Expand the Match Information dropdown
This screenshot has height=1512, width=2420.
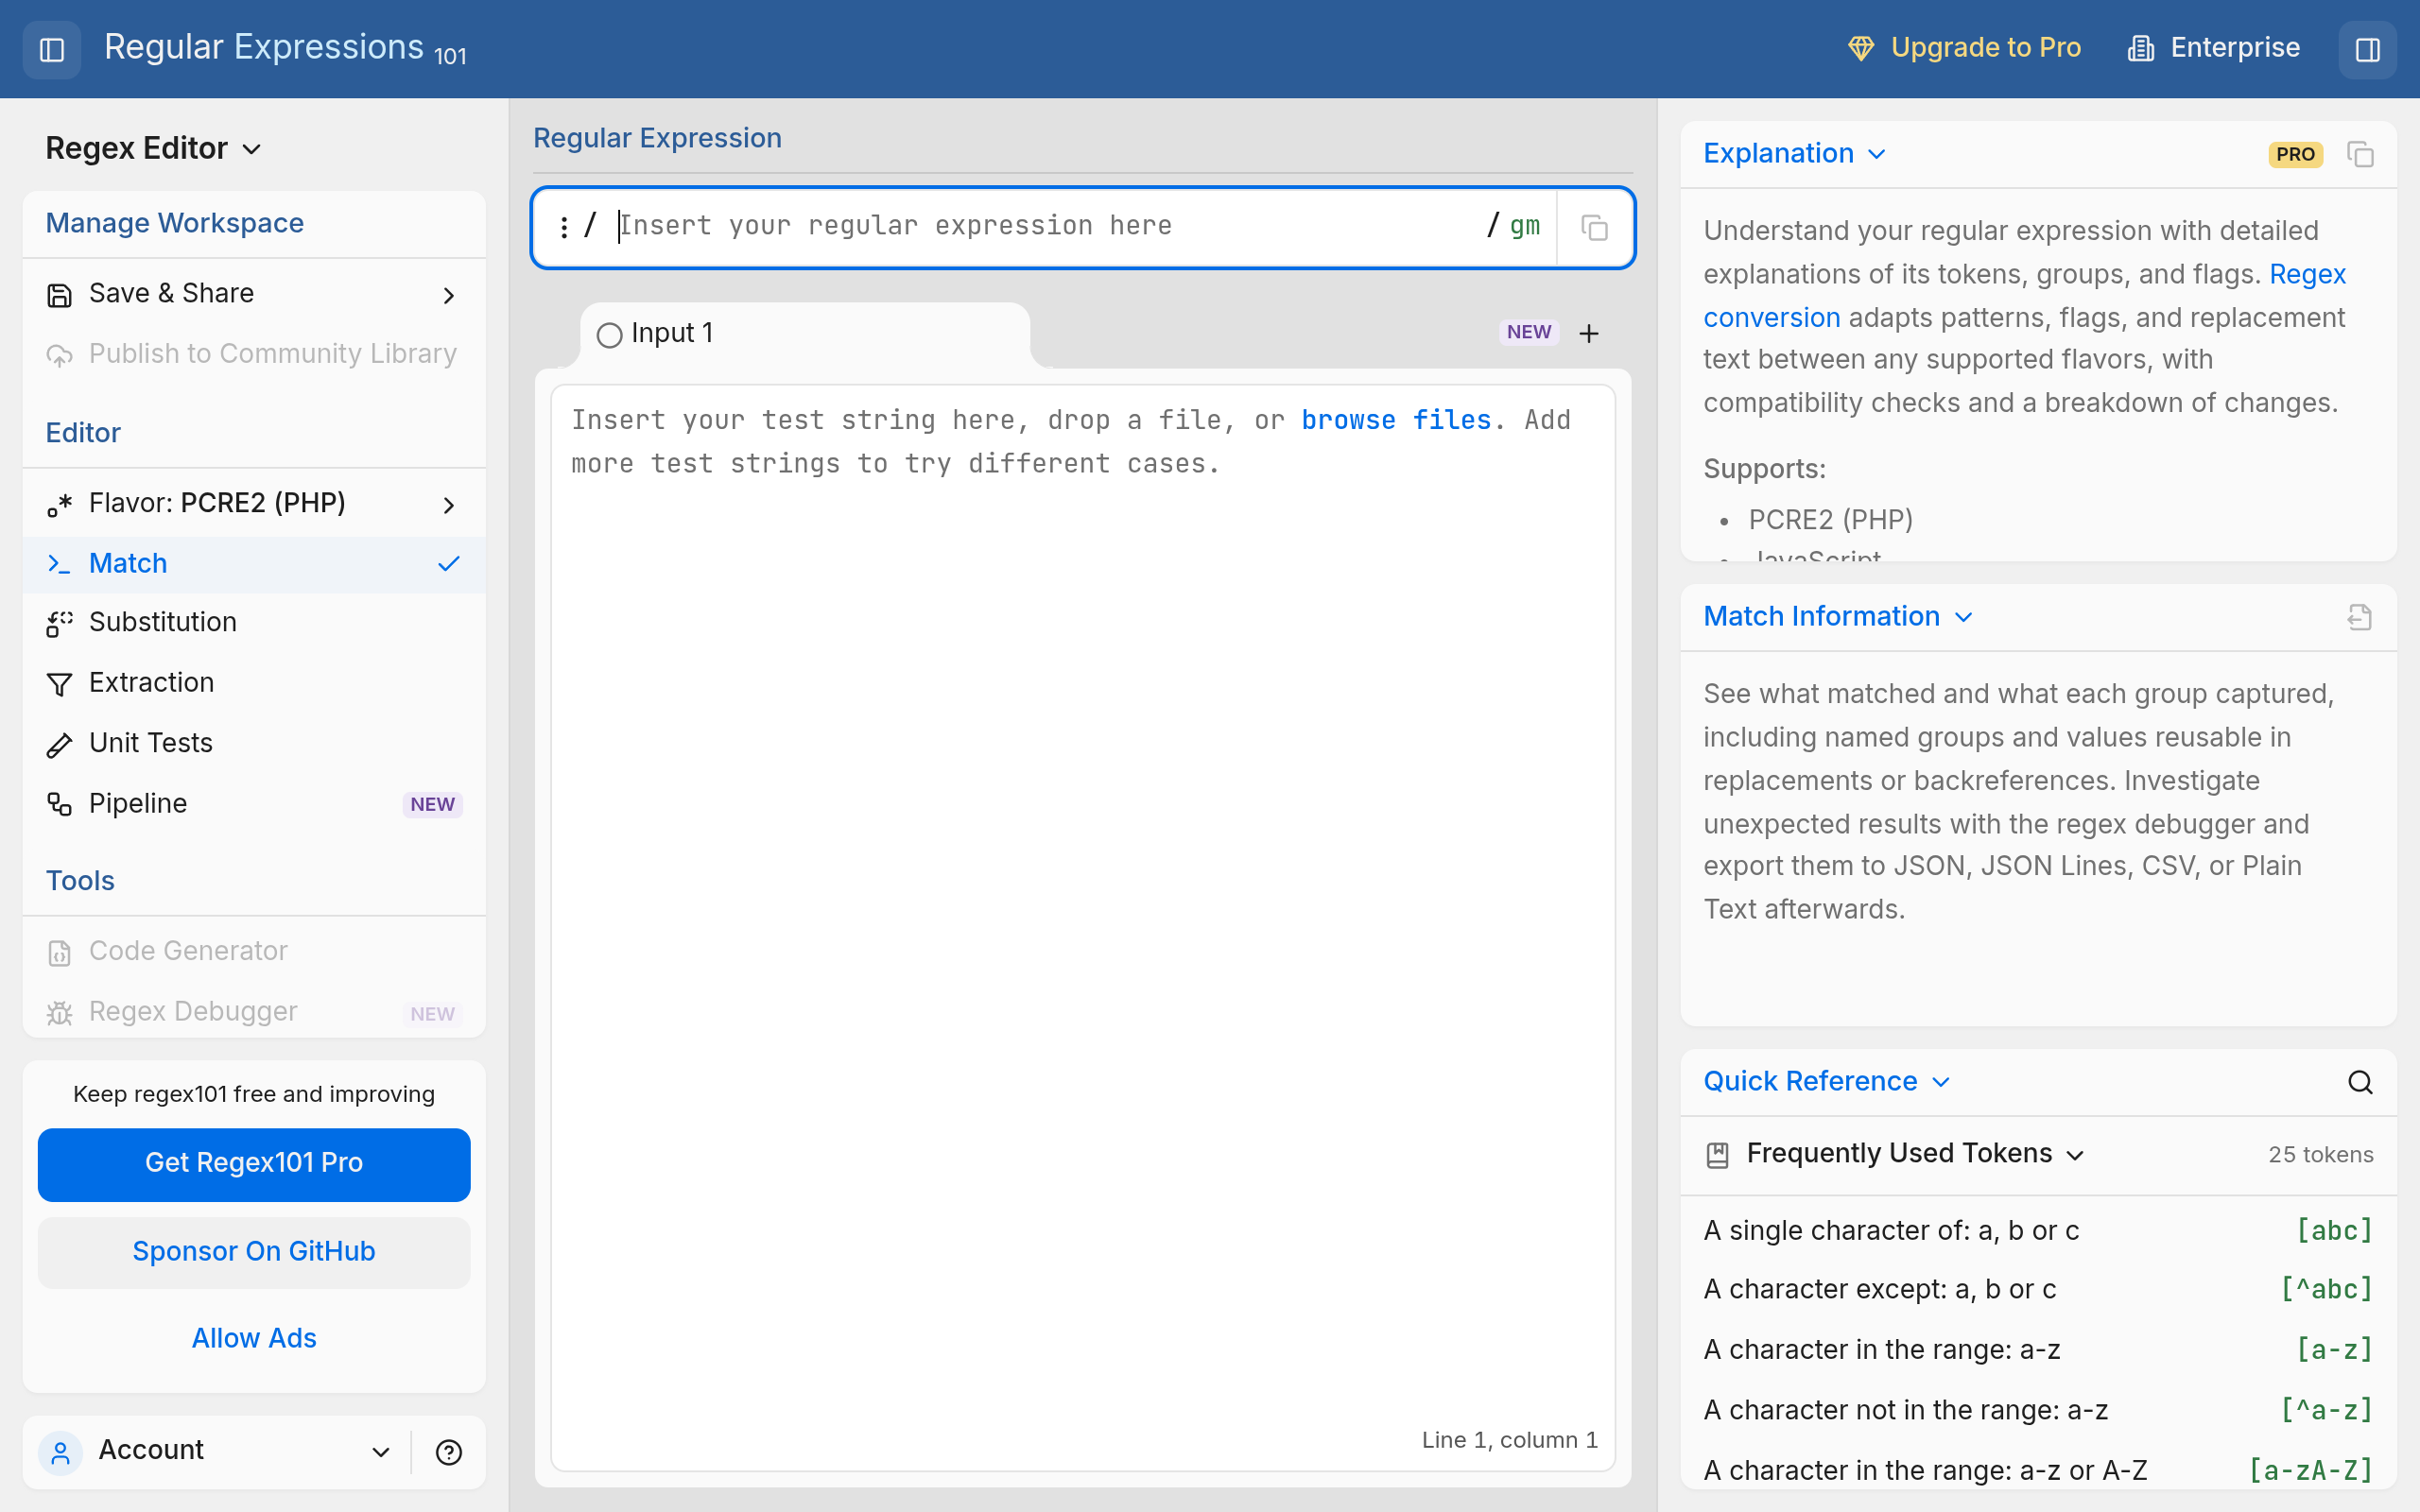[x=1838, y=617]
